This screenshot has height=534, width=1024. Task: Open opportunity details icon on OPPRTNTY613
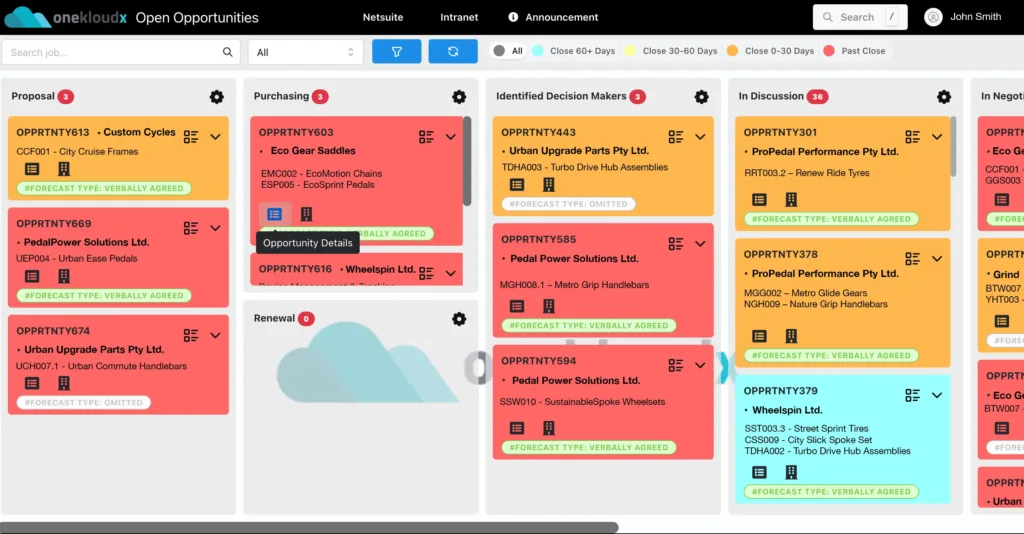coord(32,169)
